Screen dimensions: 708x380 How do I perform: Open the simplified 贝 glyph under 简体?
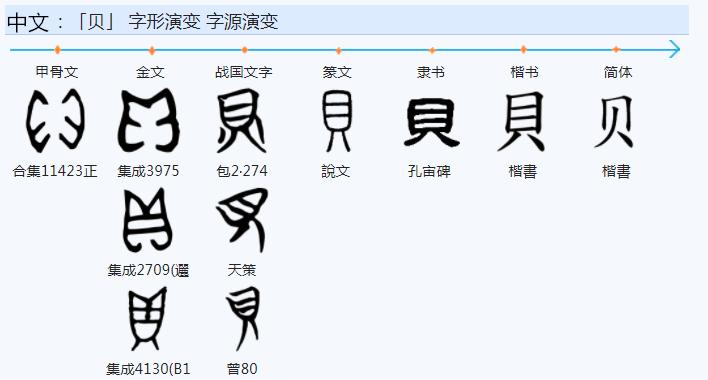pyautogui.click(x=614, y=121)
